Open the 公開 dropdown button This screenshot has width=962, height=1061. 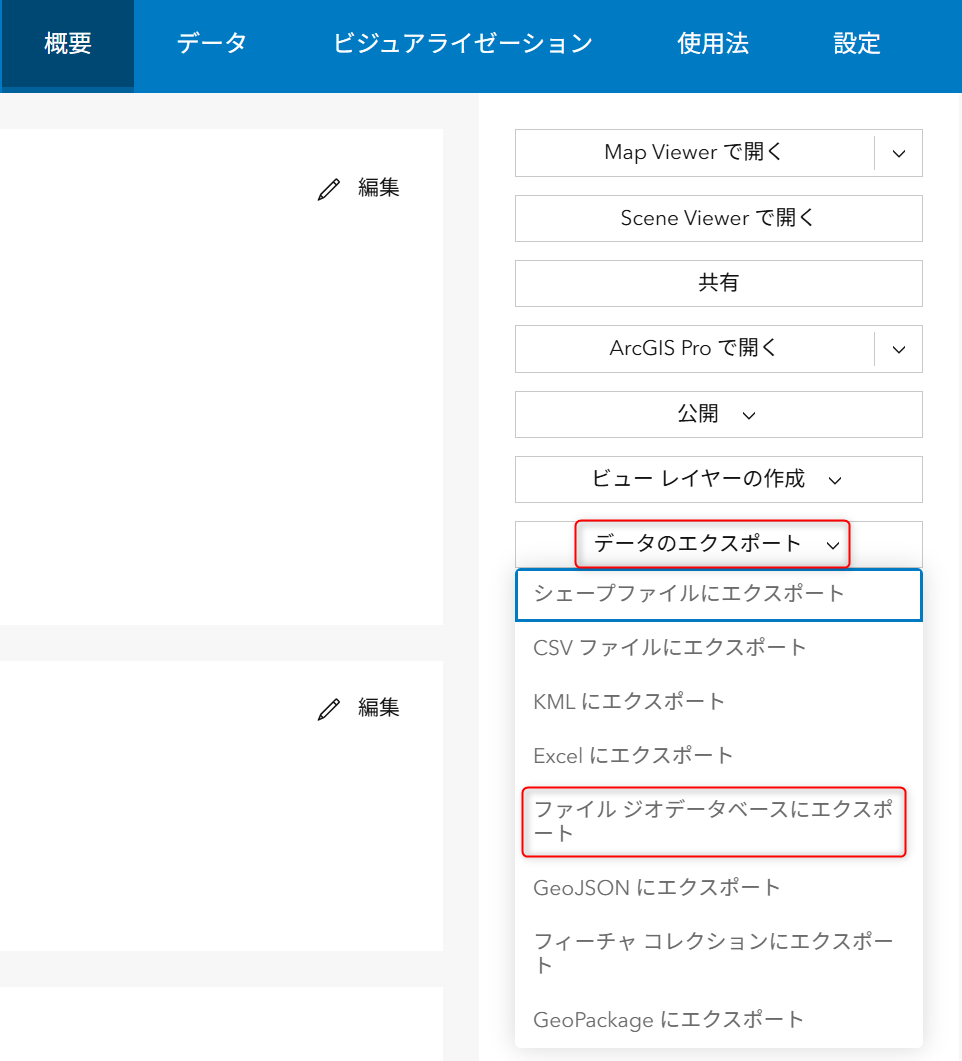point(717,414)
